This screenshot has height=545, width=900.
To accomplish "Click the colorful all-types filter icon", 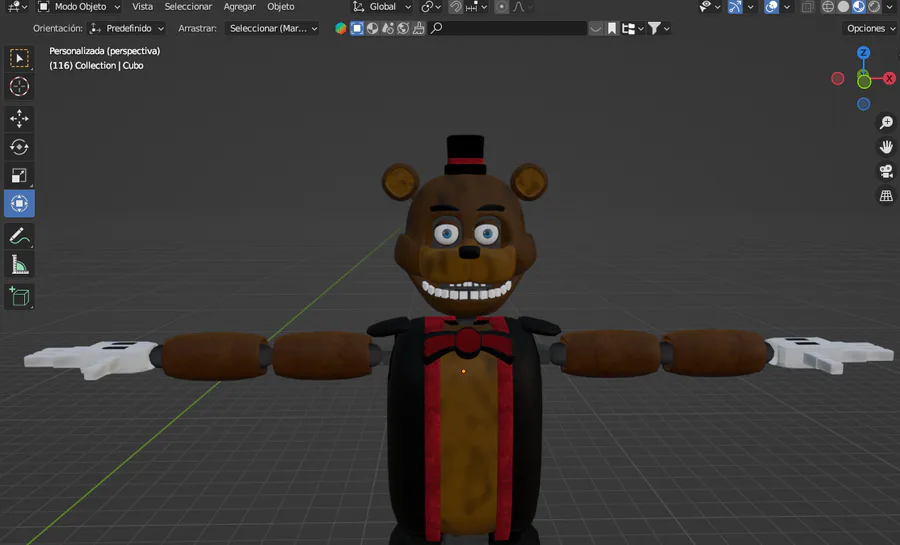I will [x=341, y=28].
